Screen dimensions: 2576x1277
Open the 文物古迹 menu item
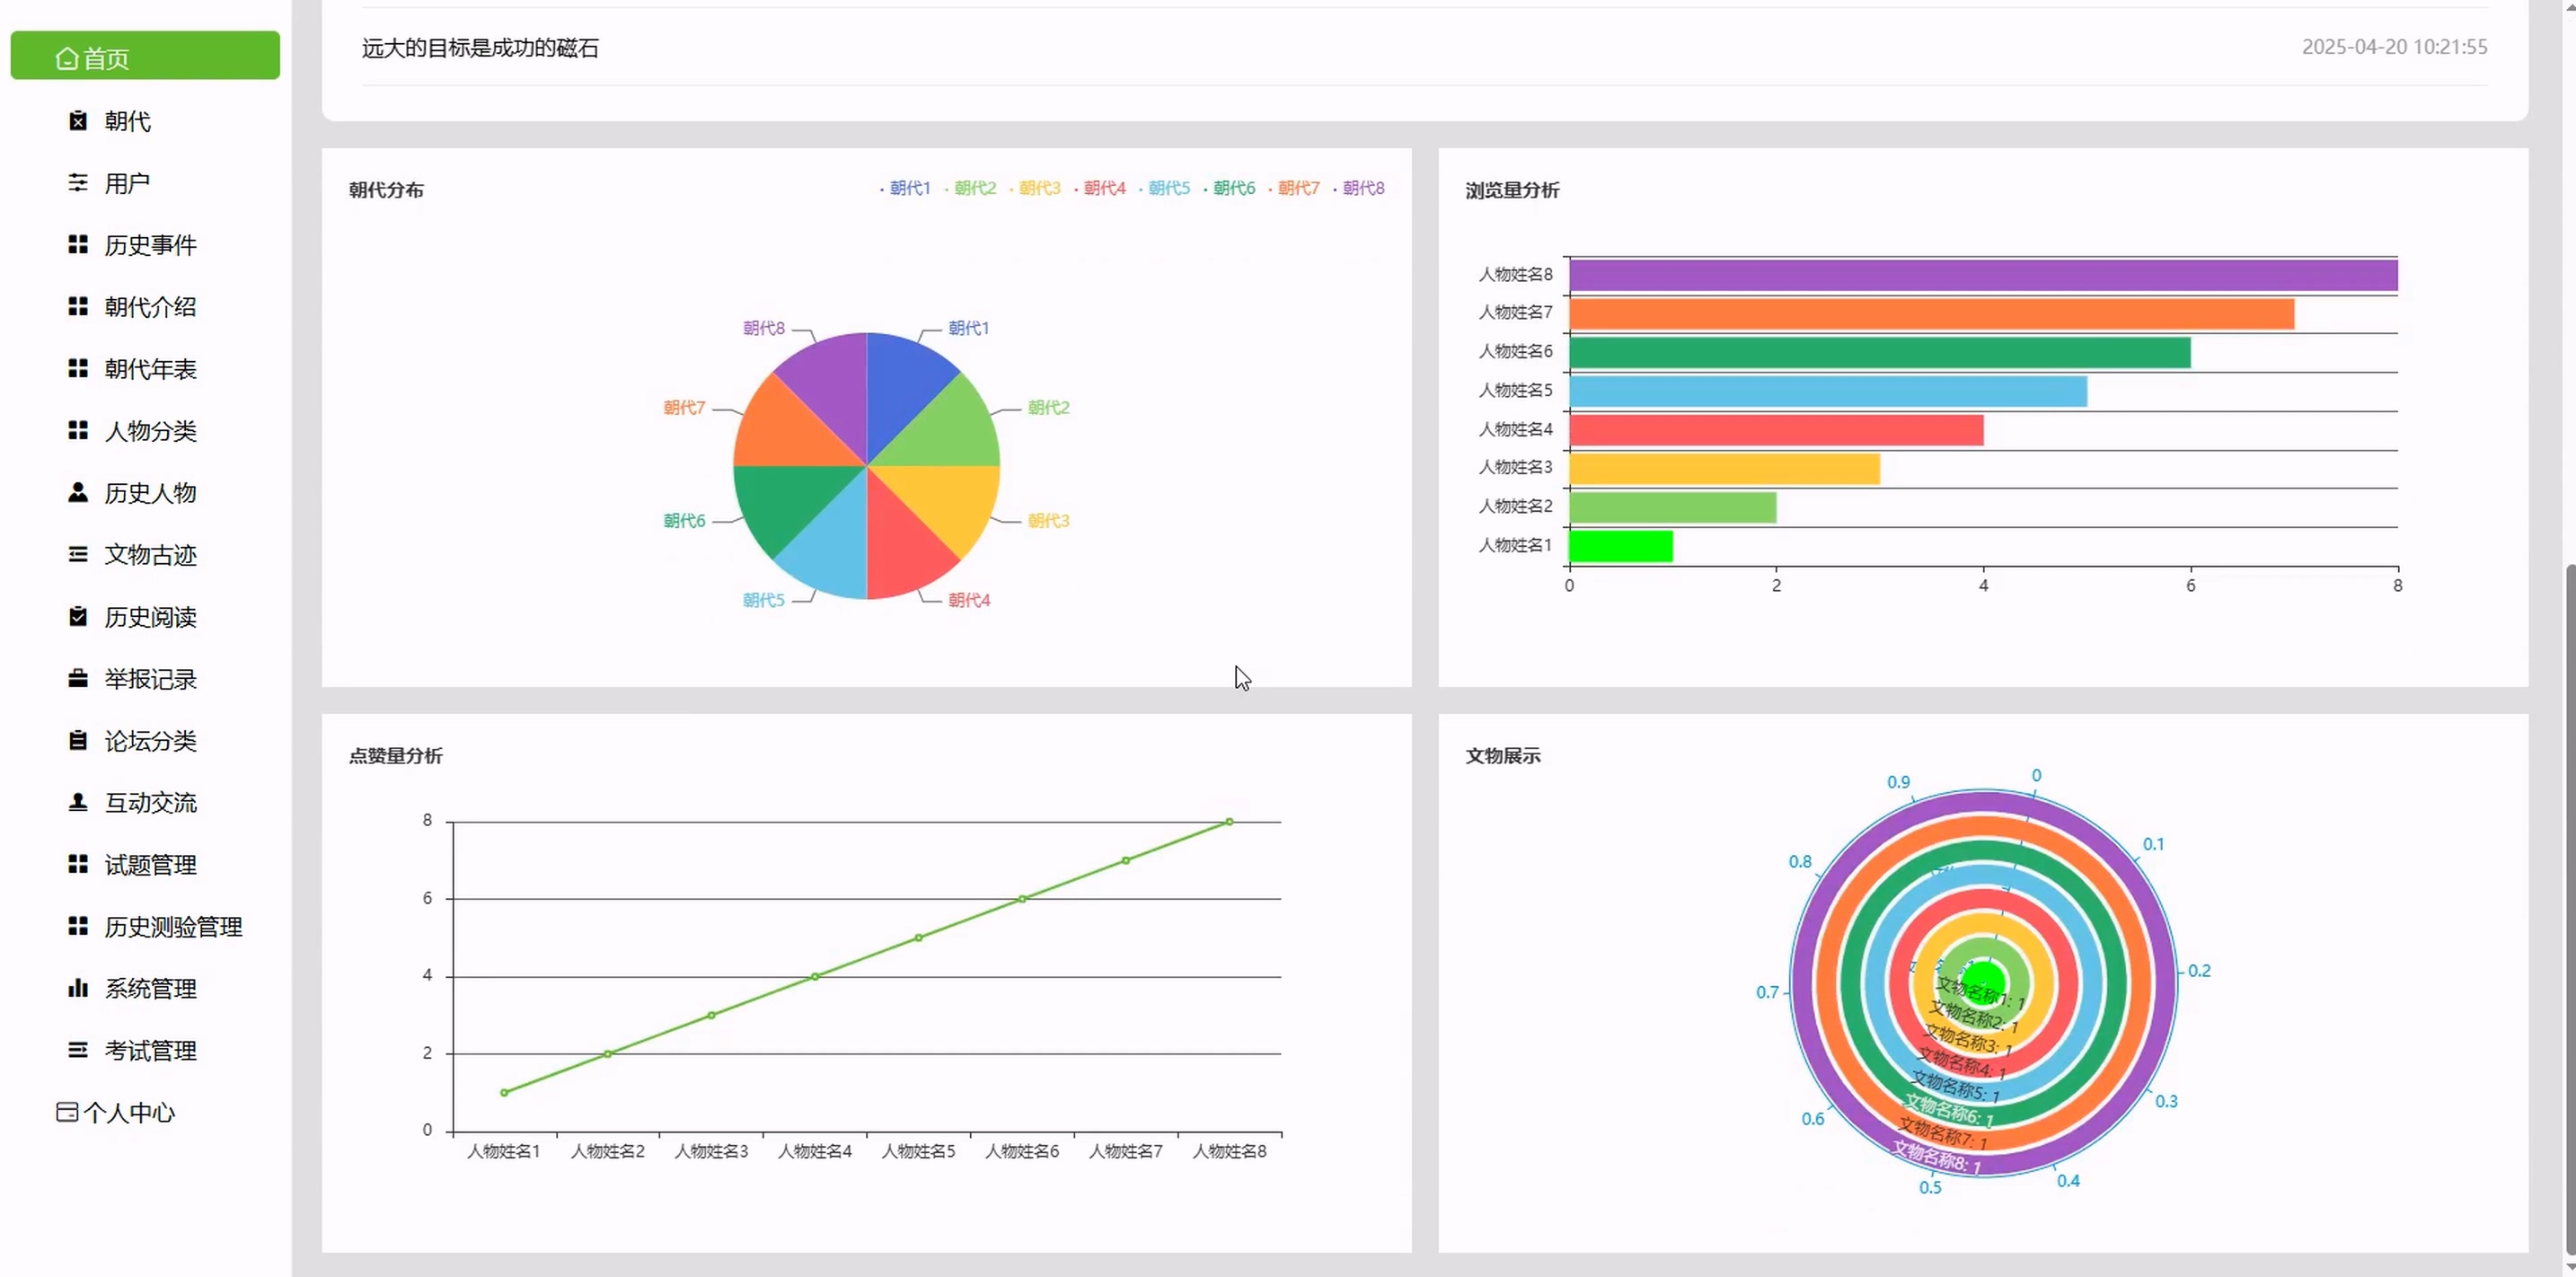pyautogui.click(x=150, y=555)
